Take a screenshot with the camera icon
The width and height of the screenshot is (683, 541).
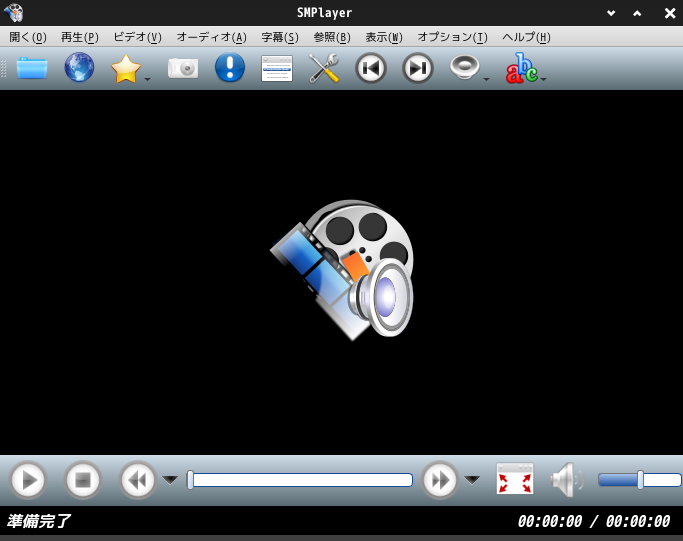[183, 68]
